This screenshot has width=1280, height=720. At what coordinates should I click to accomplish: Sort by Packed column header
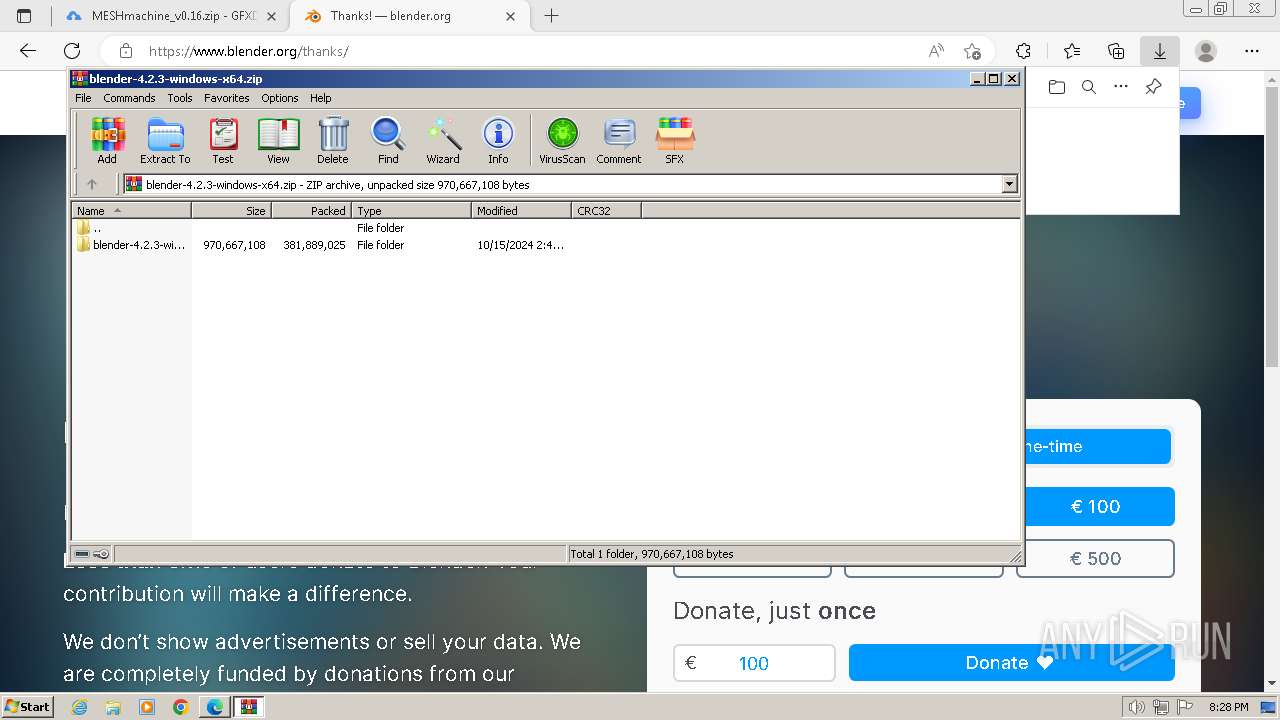click(311, 210)
